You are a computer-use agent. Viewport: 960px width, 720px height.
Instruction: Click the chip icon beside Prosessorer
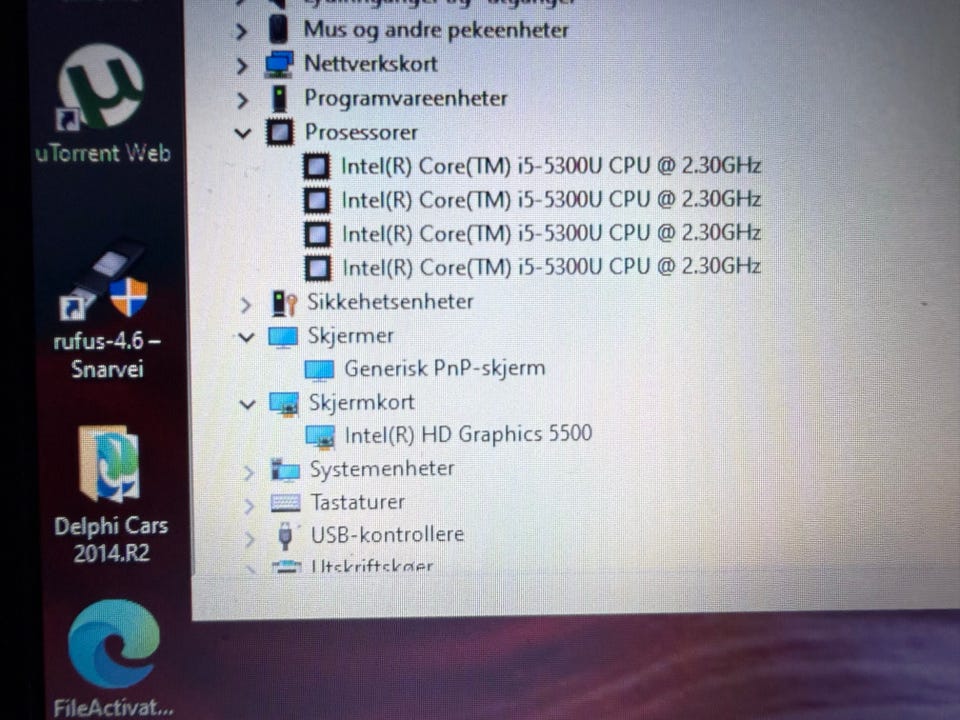[x=280, y=132]
